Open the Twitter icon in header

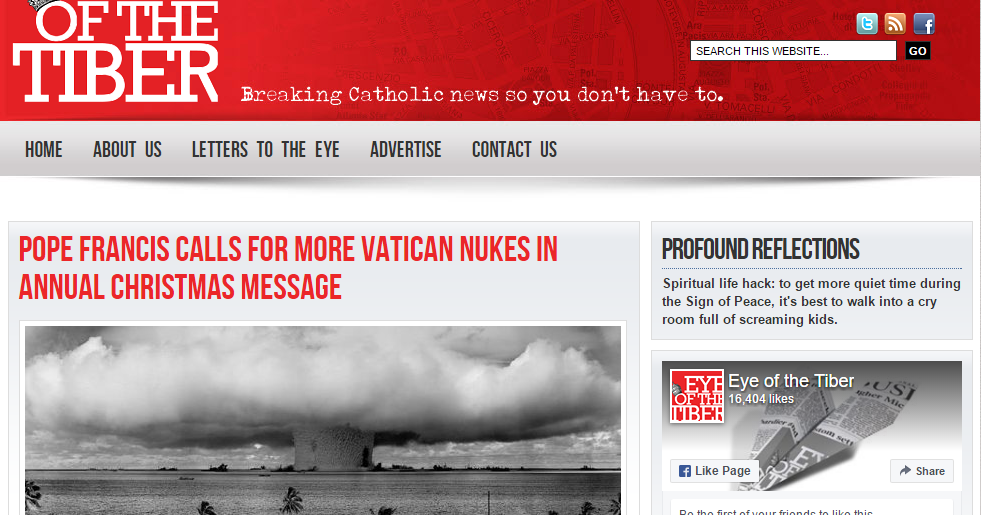(867, 24)
